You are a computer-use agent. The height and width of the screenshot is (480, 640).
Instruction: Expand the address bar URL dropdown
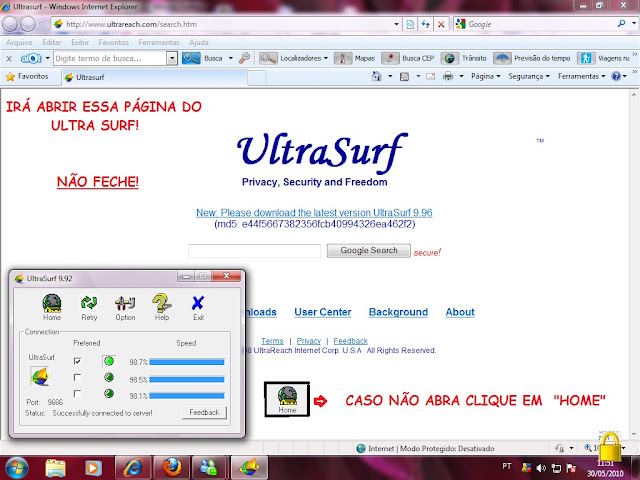click(x=396, y=24)
